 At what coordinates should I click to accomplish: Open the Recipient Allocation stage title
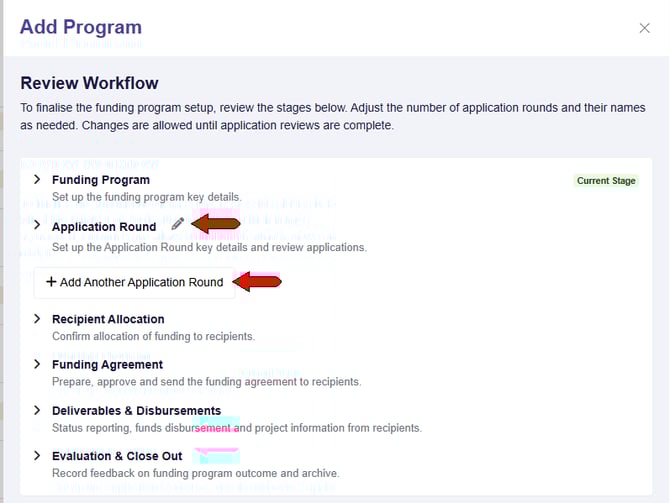(x=108, y=319)
